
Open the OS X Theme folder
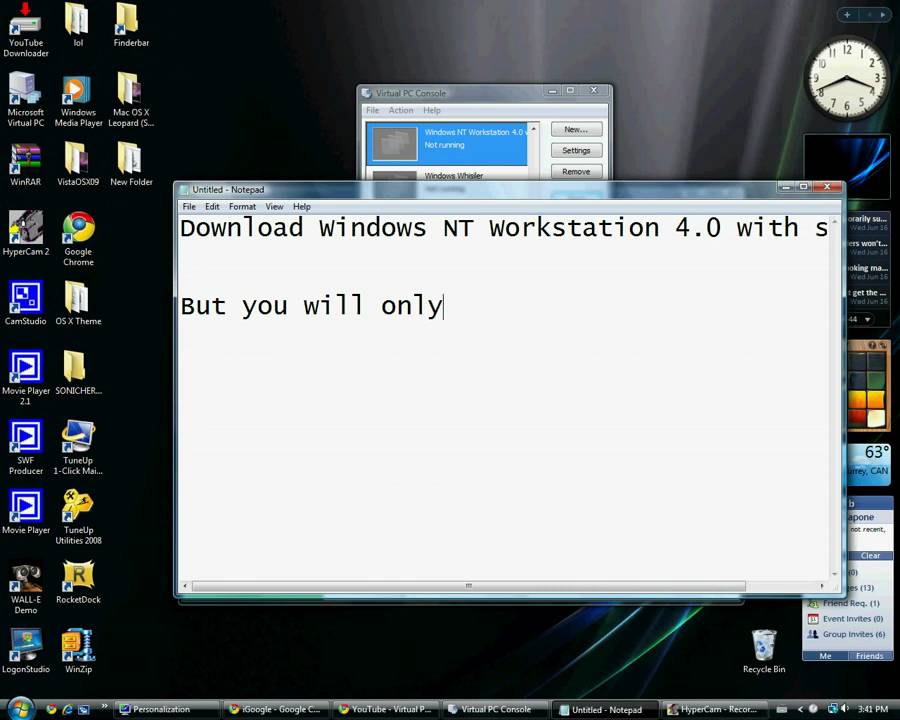(78, 304)
